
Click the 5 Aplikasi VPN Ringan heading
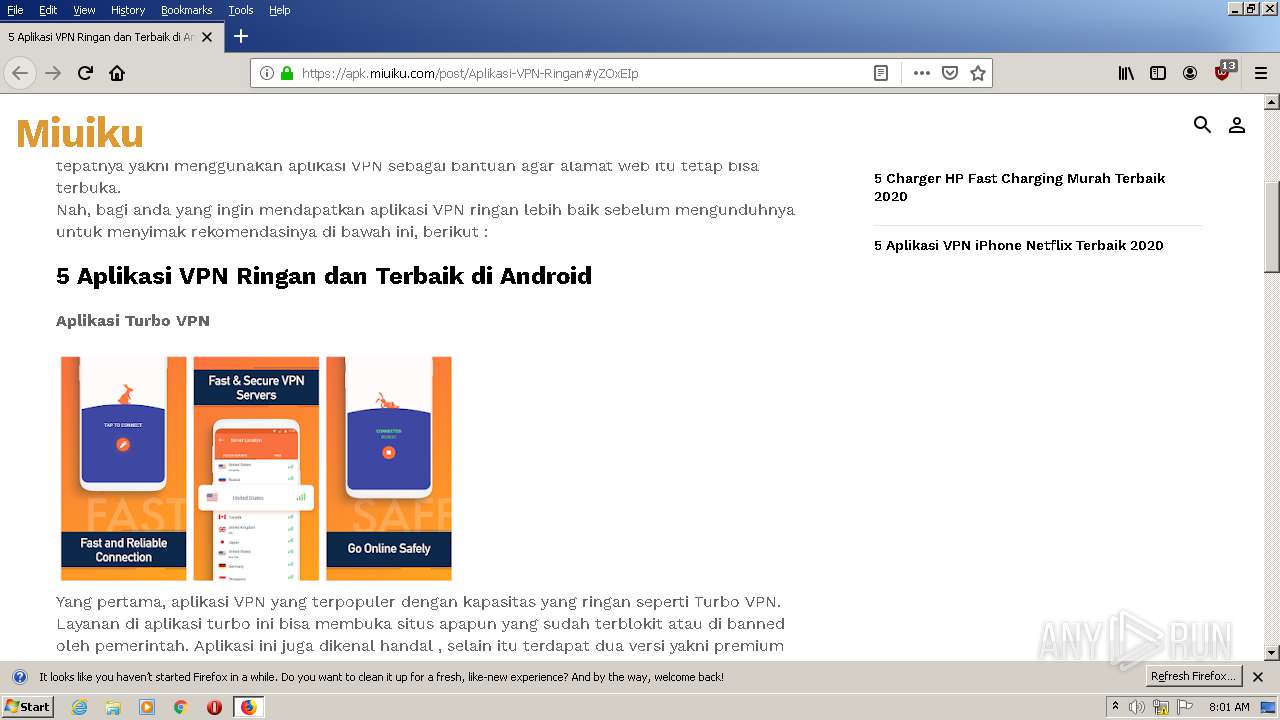point(324,276)
